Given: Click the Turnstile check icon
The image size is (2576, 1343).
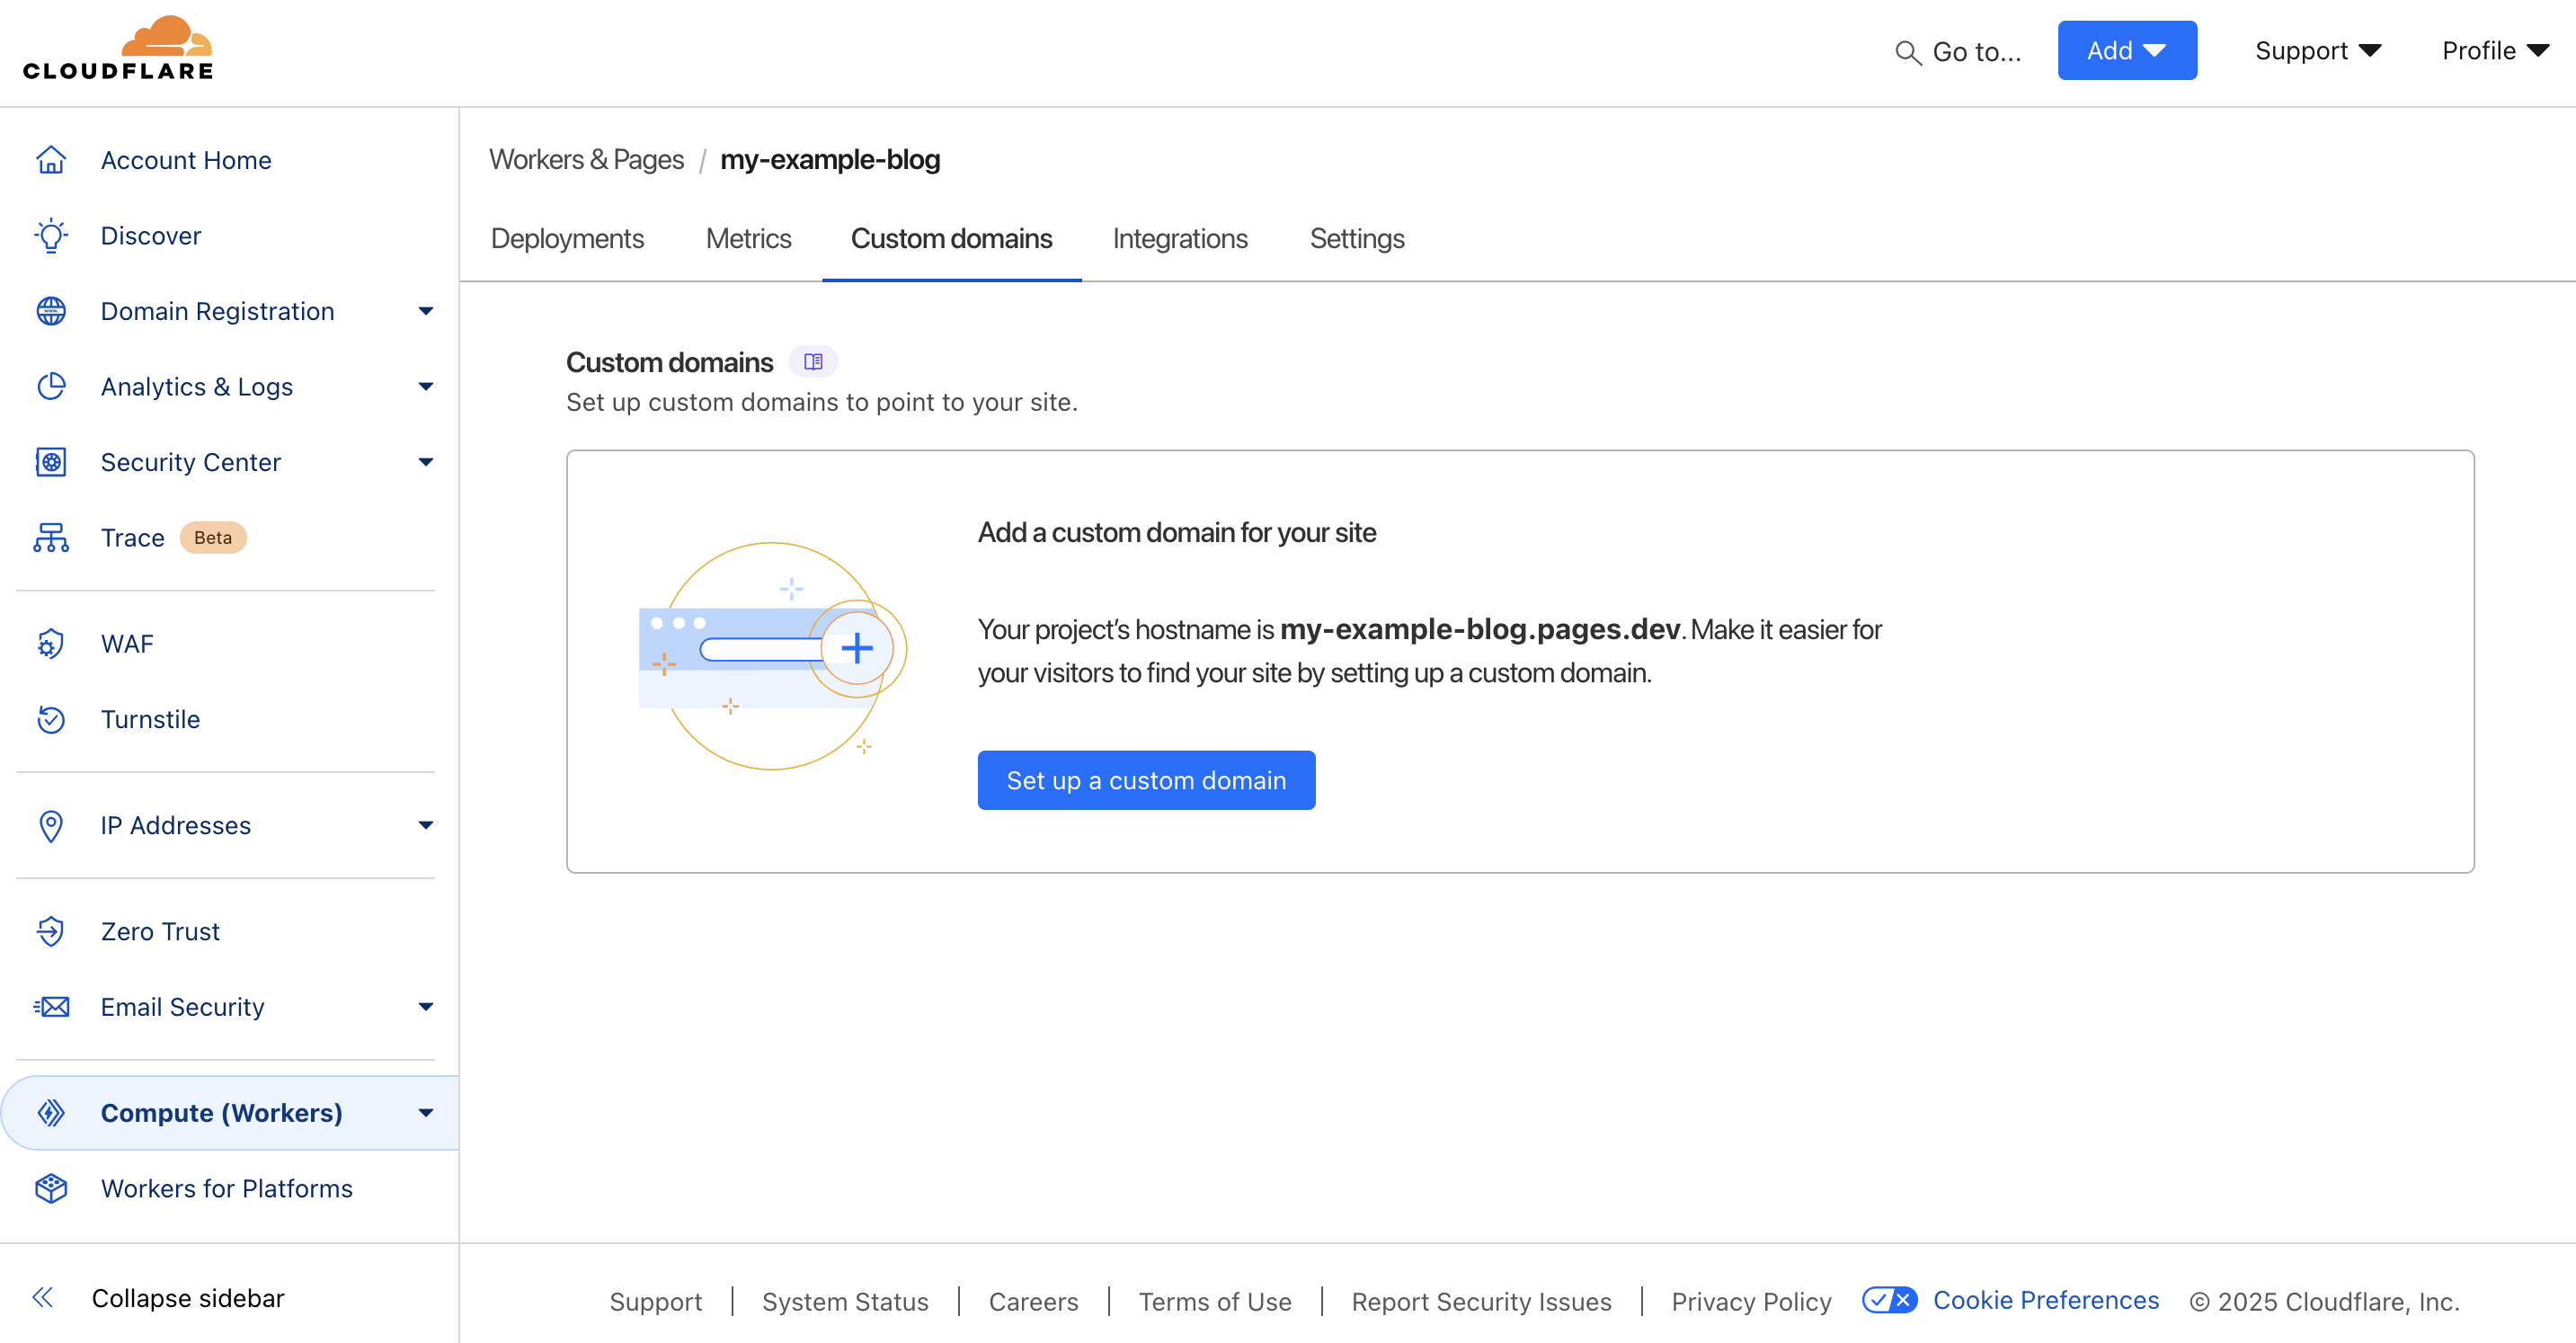Looking at the screenshot, I should (x=51, y=720).
